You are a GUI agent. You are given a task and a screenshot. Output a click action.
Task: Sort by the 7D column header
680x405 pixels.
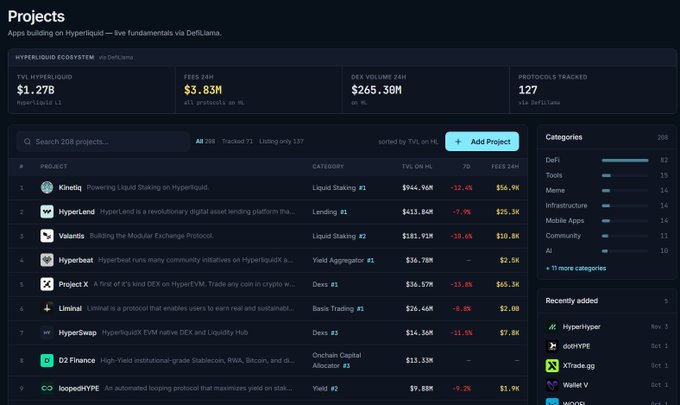466,167
